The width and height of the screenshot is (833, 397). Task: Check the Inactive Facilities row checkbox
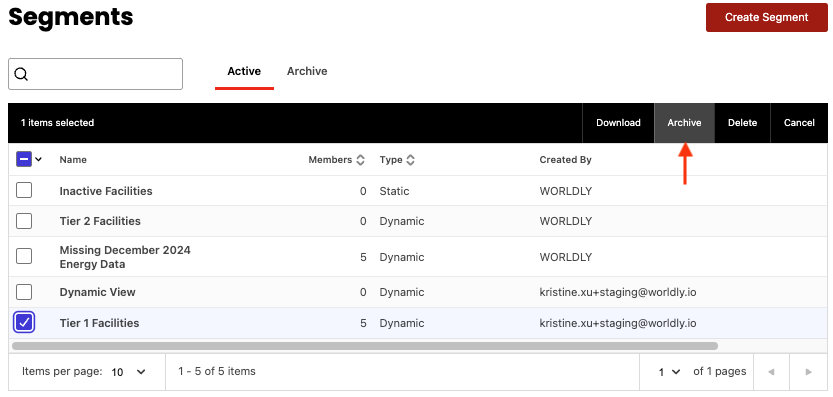coord(24,190)
